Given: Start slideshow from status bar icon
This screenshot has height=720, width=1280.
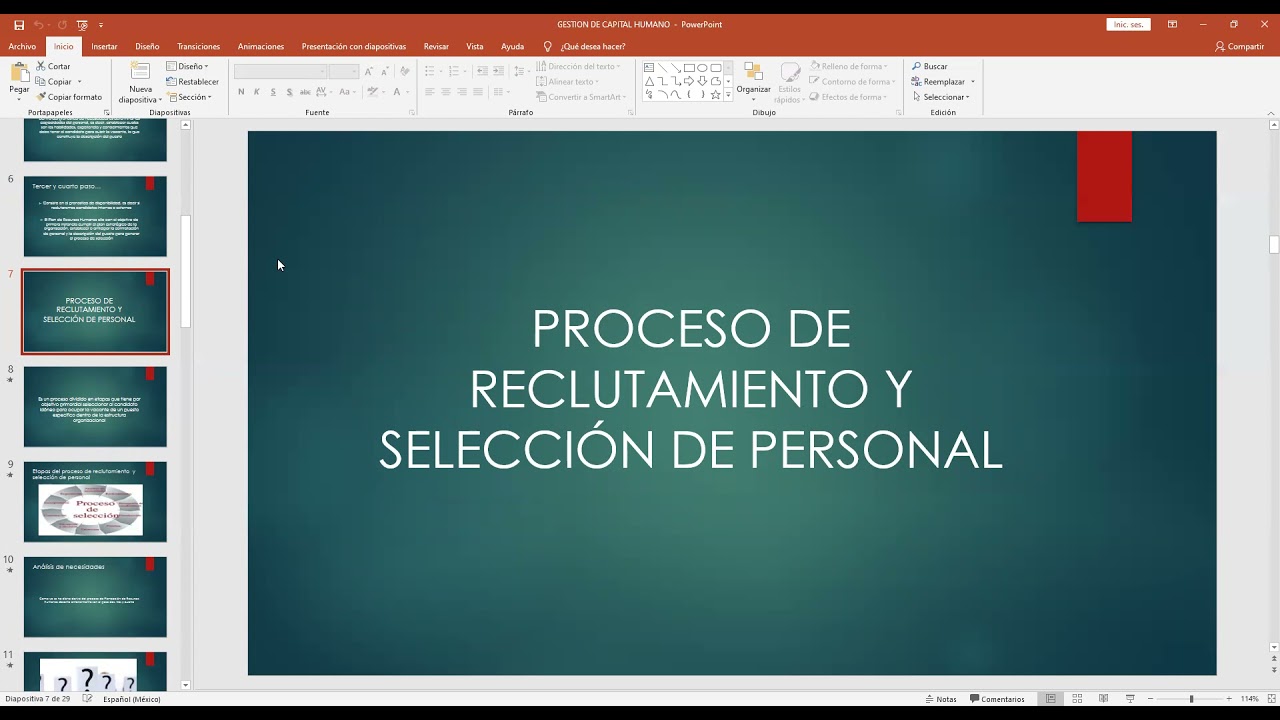Looking at the screenshot, I should (x=1130, y=699).
